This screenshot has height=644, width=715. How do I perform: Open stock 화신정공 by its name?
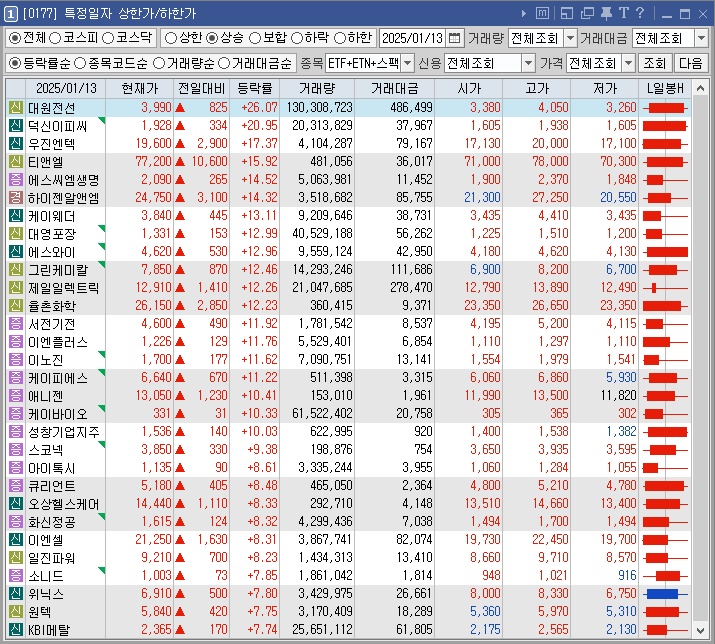[52, 522]
